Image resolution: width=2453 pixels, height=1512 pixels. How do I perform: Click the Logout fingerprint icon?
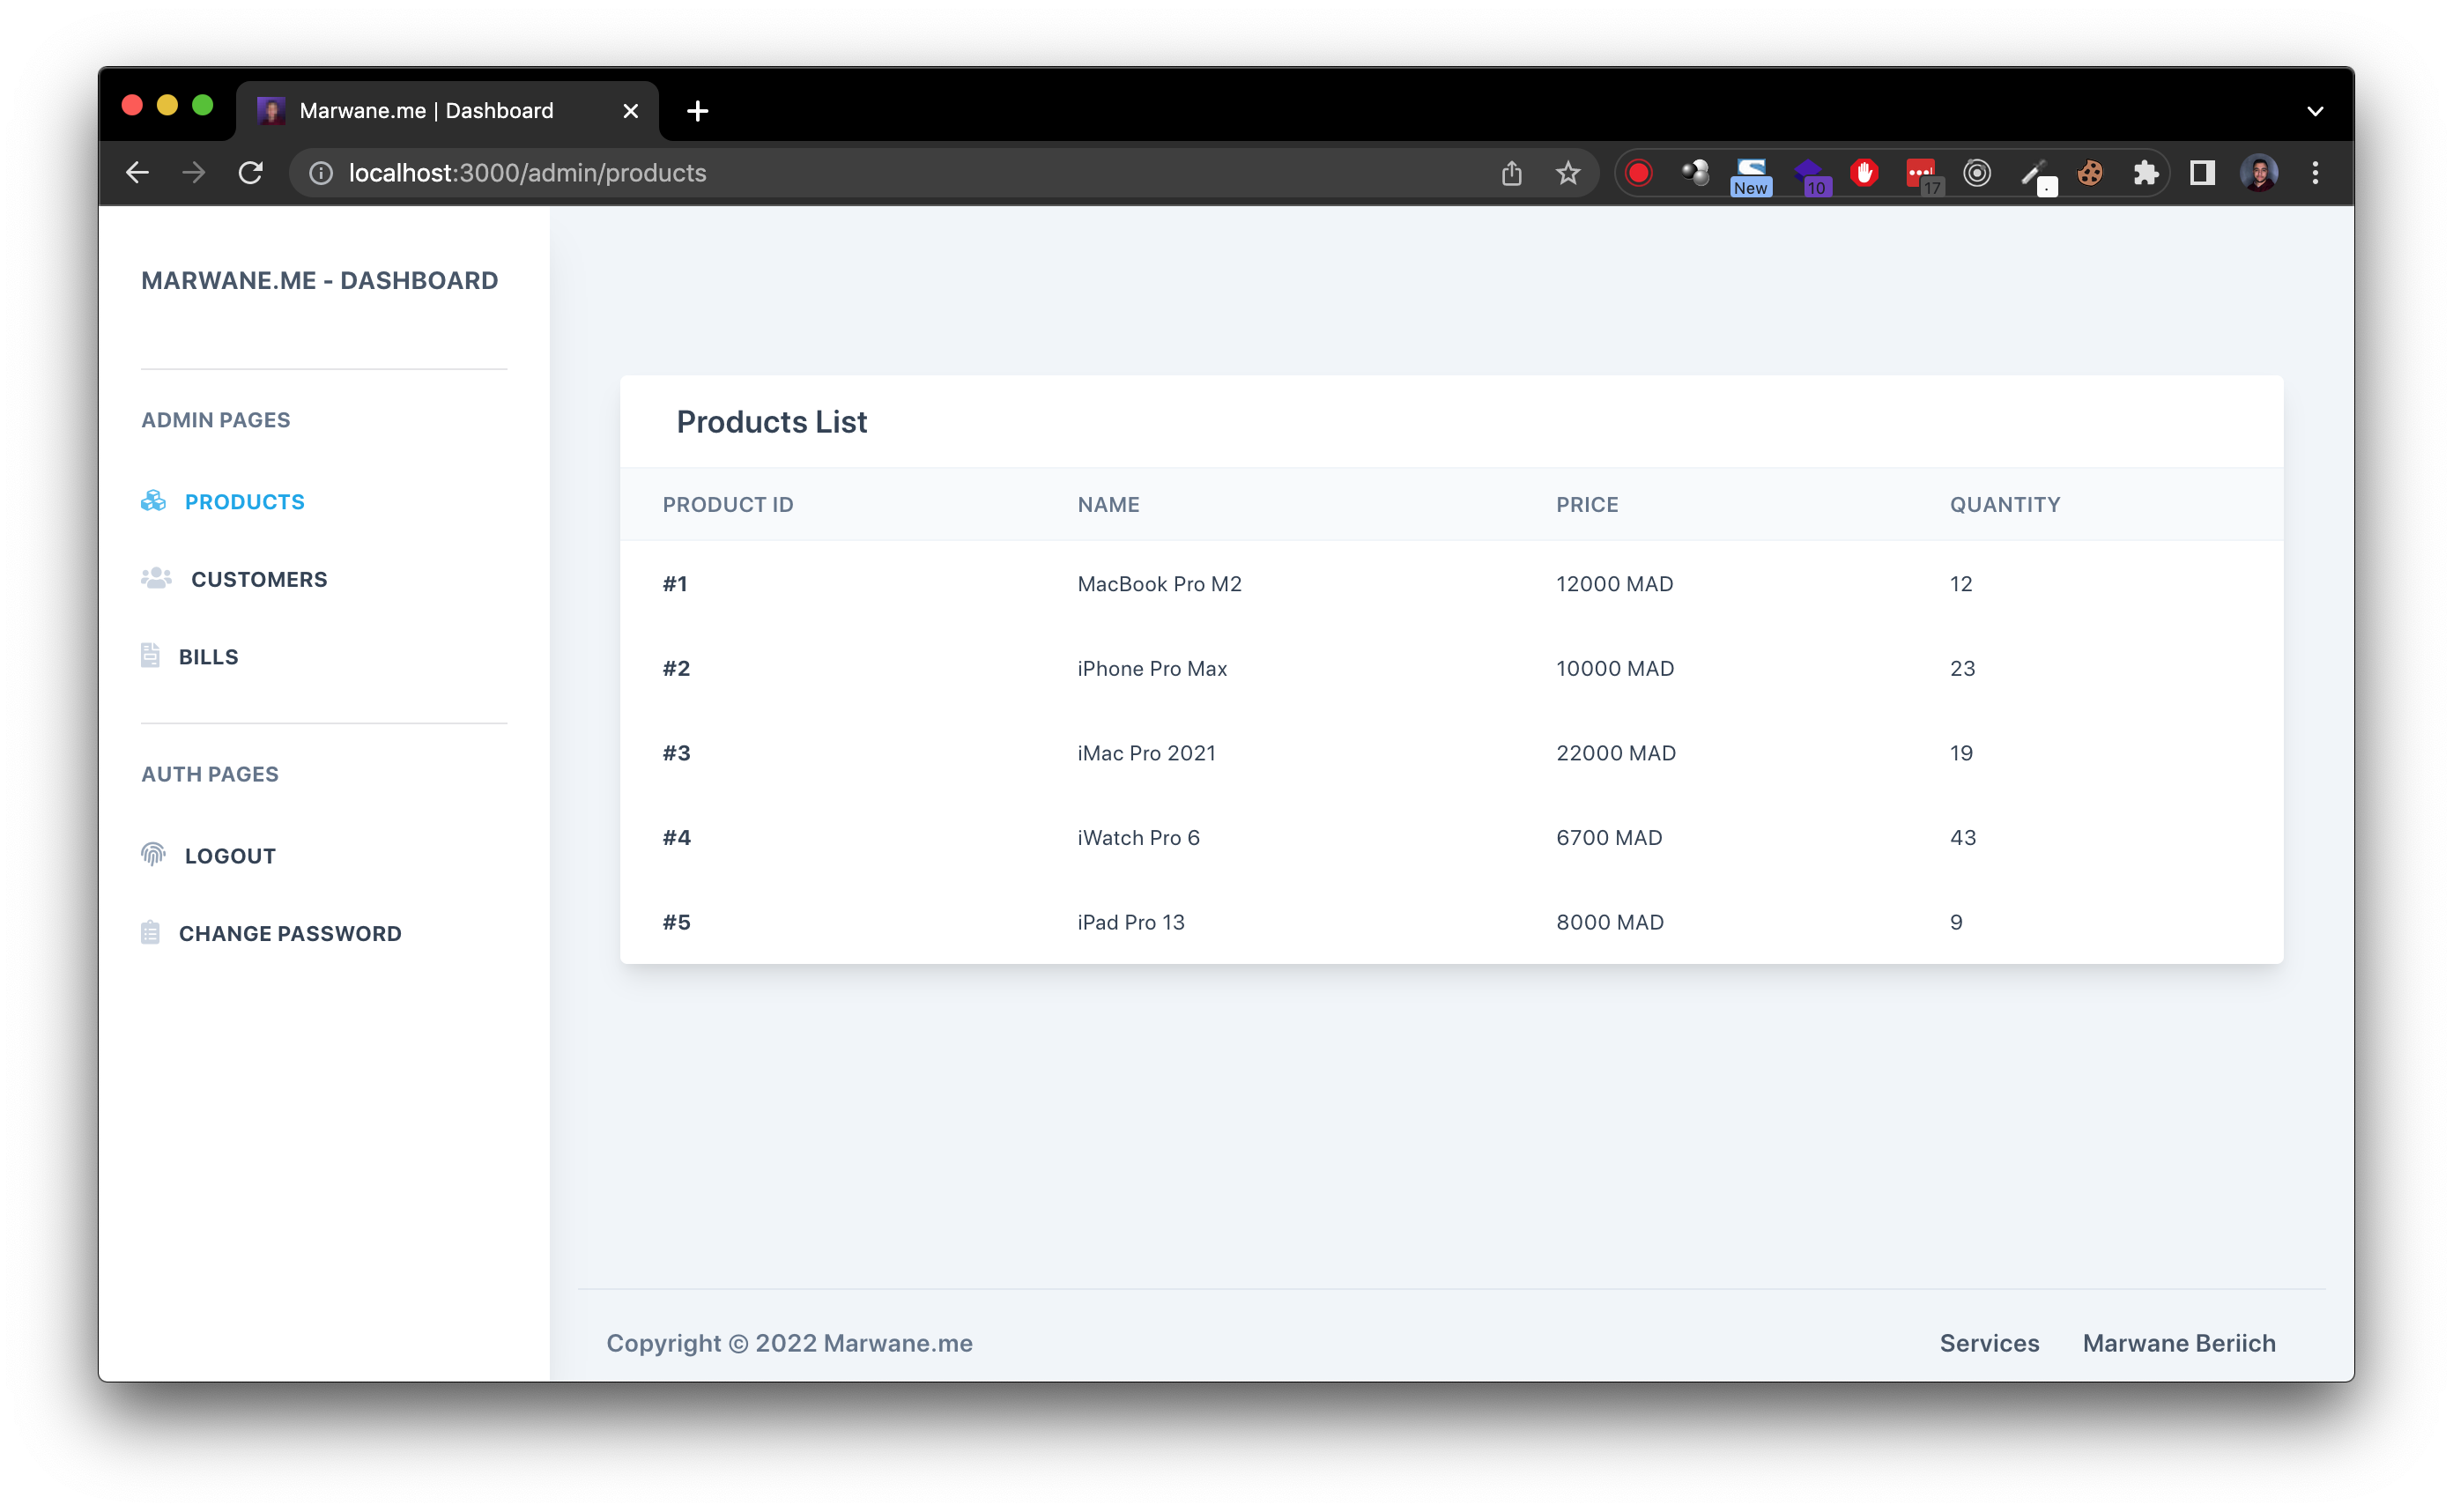[x=153, y=854]
